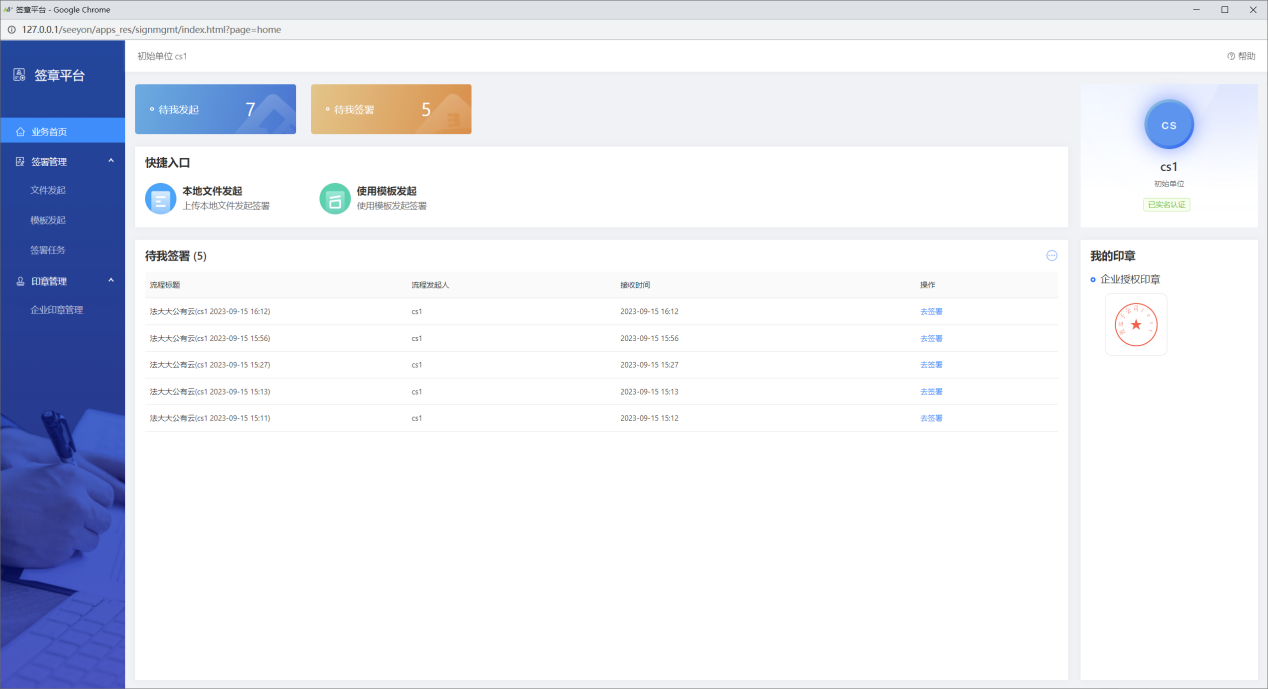The height and width of the screenshot is (689, 1268).
Task: Click the more options ellipsis in 待我签署
Action: [1051, 256]
